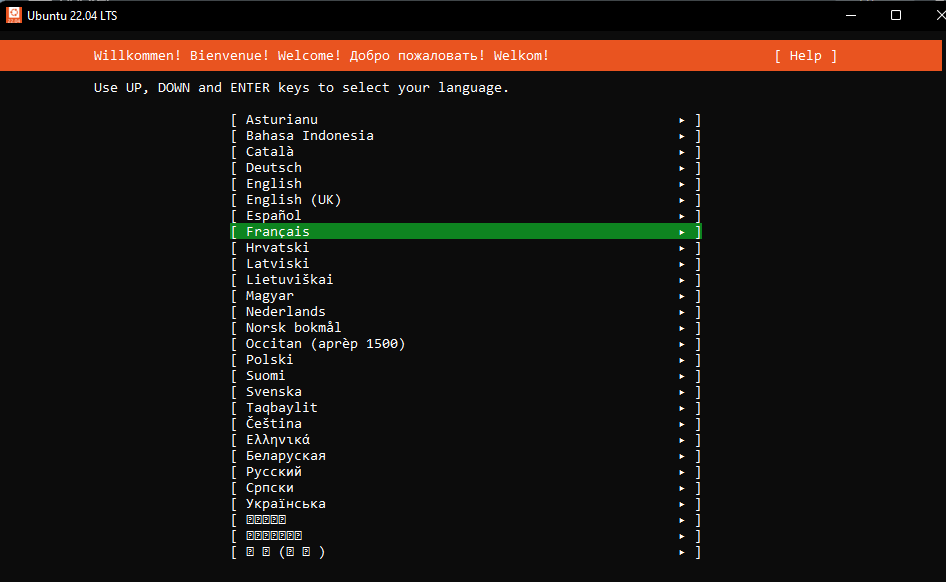
Task: Minimize the Ubuntu 22.04 LTS window
Action: [850, 15]
